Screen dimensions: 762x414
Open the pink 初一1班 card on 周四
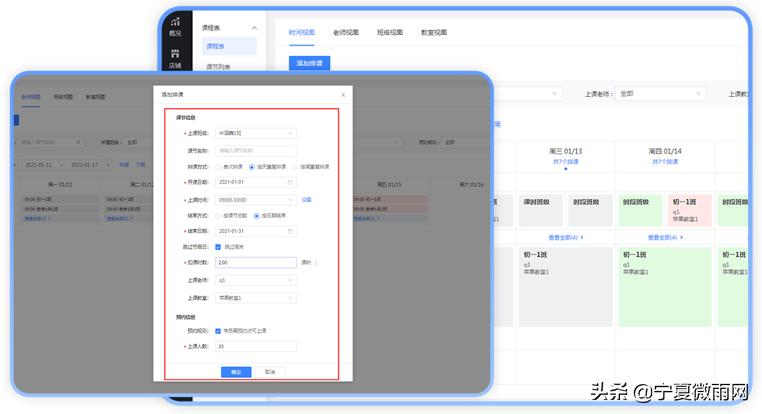tap(690, 210)
